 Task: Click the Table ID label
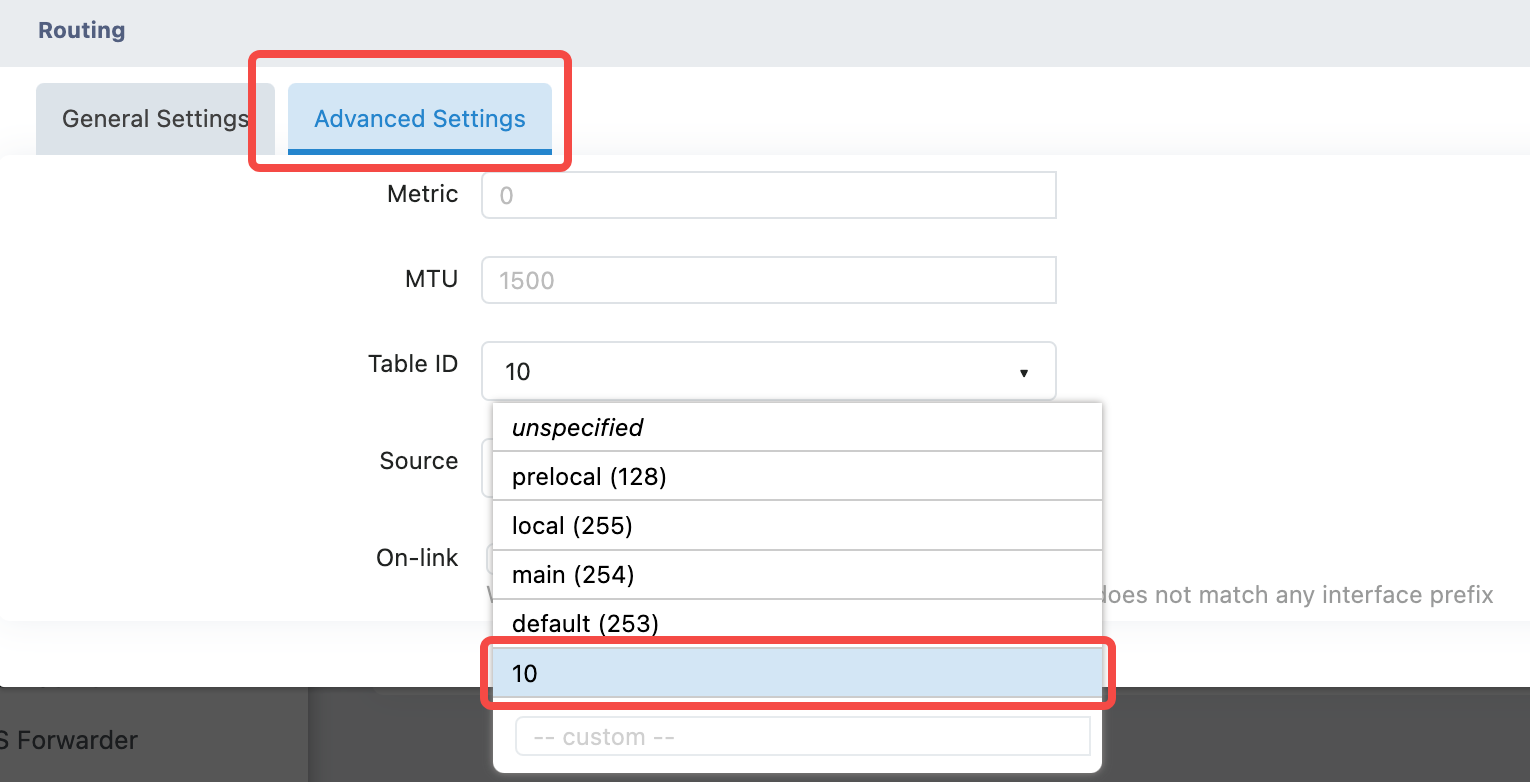pyautogui.click(x=412, y=364)
